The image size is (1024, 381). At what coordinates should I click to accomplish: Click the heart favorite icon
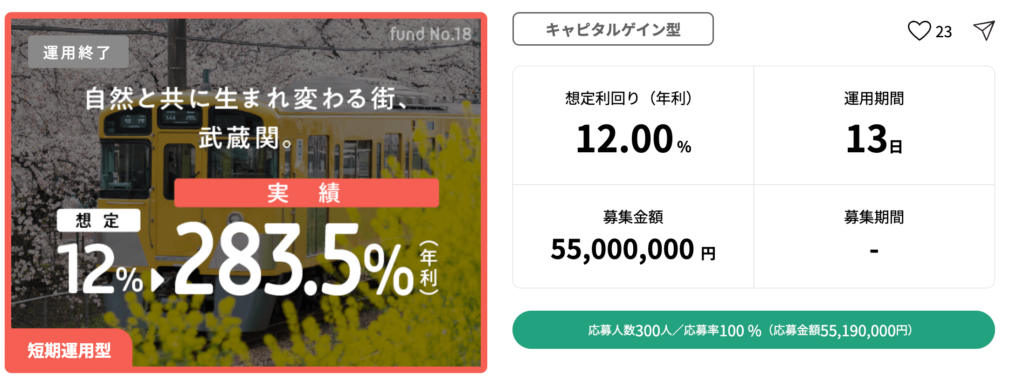tap(919, 31)
